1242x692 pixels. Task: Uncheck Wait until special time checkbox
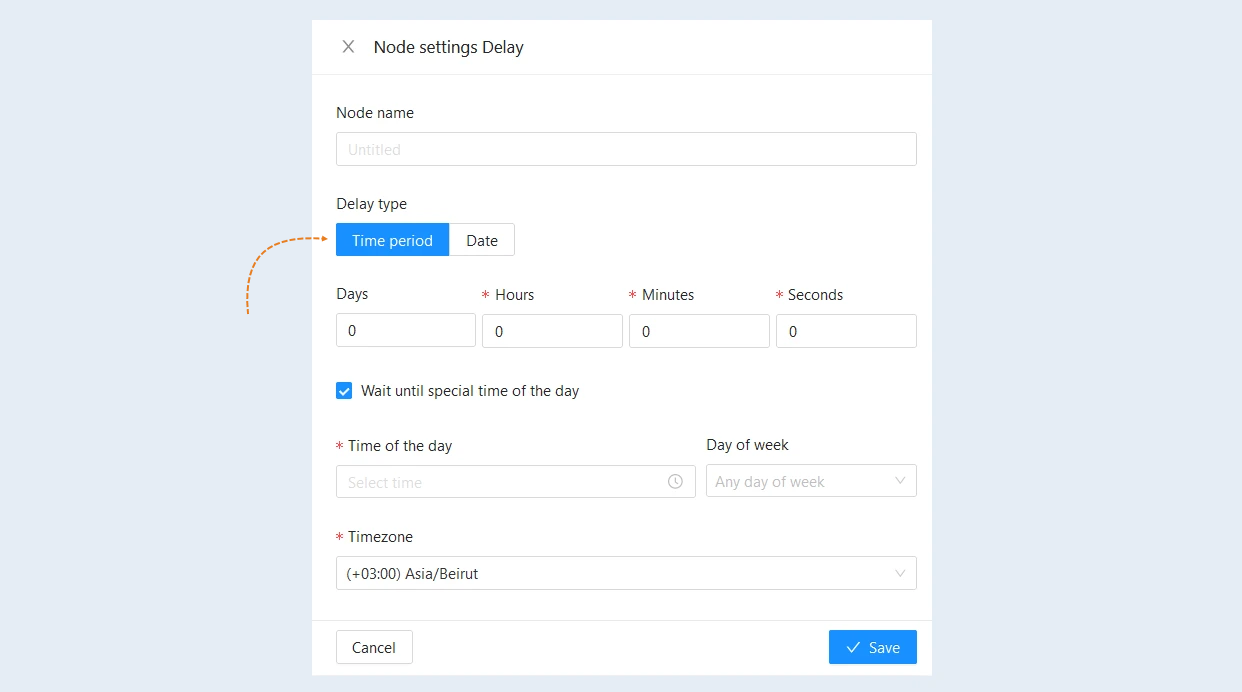coord(344,391)
